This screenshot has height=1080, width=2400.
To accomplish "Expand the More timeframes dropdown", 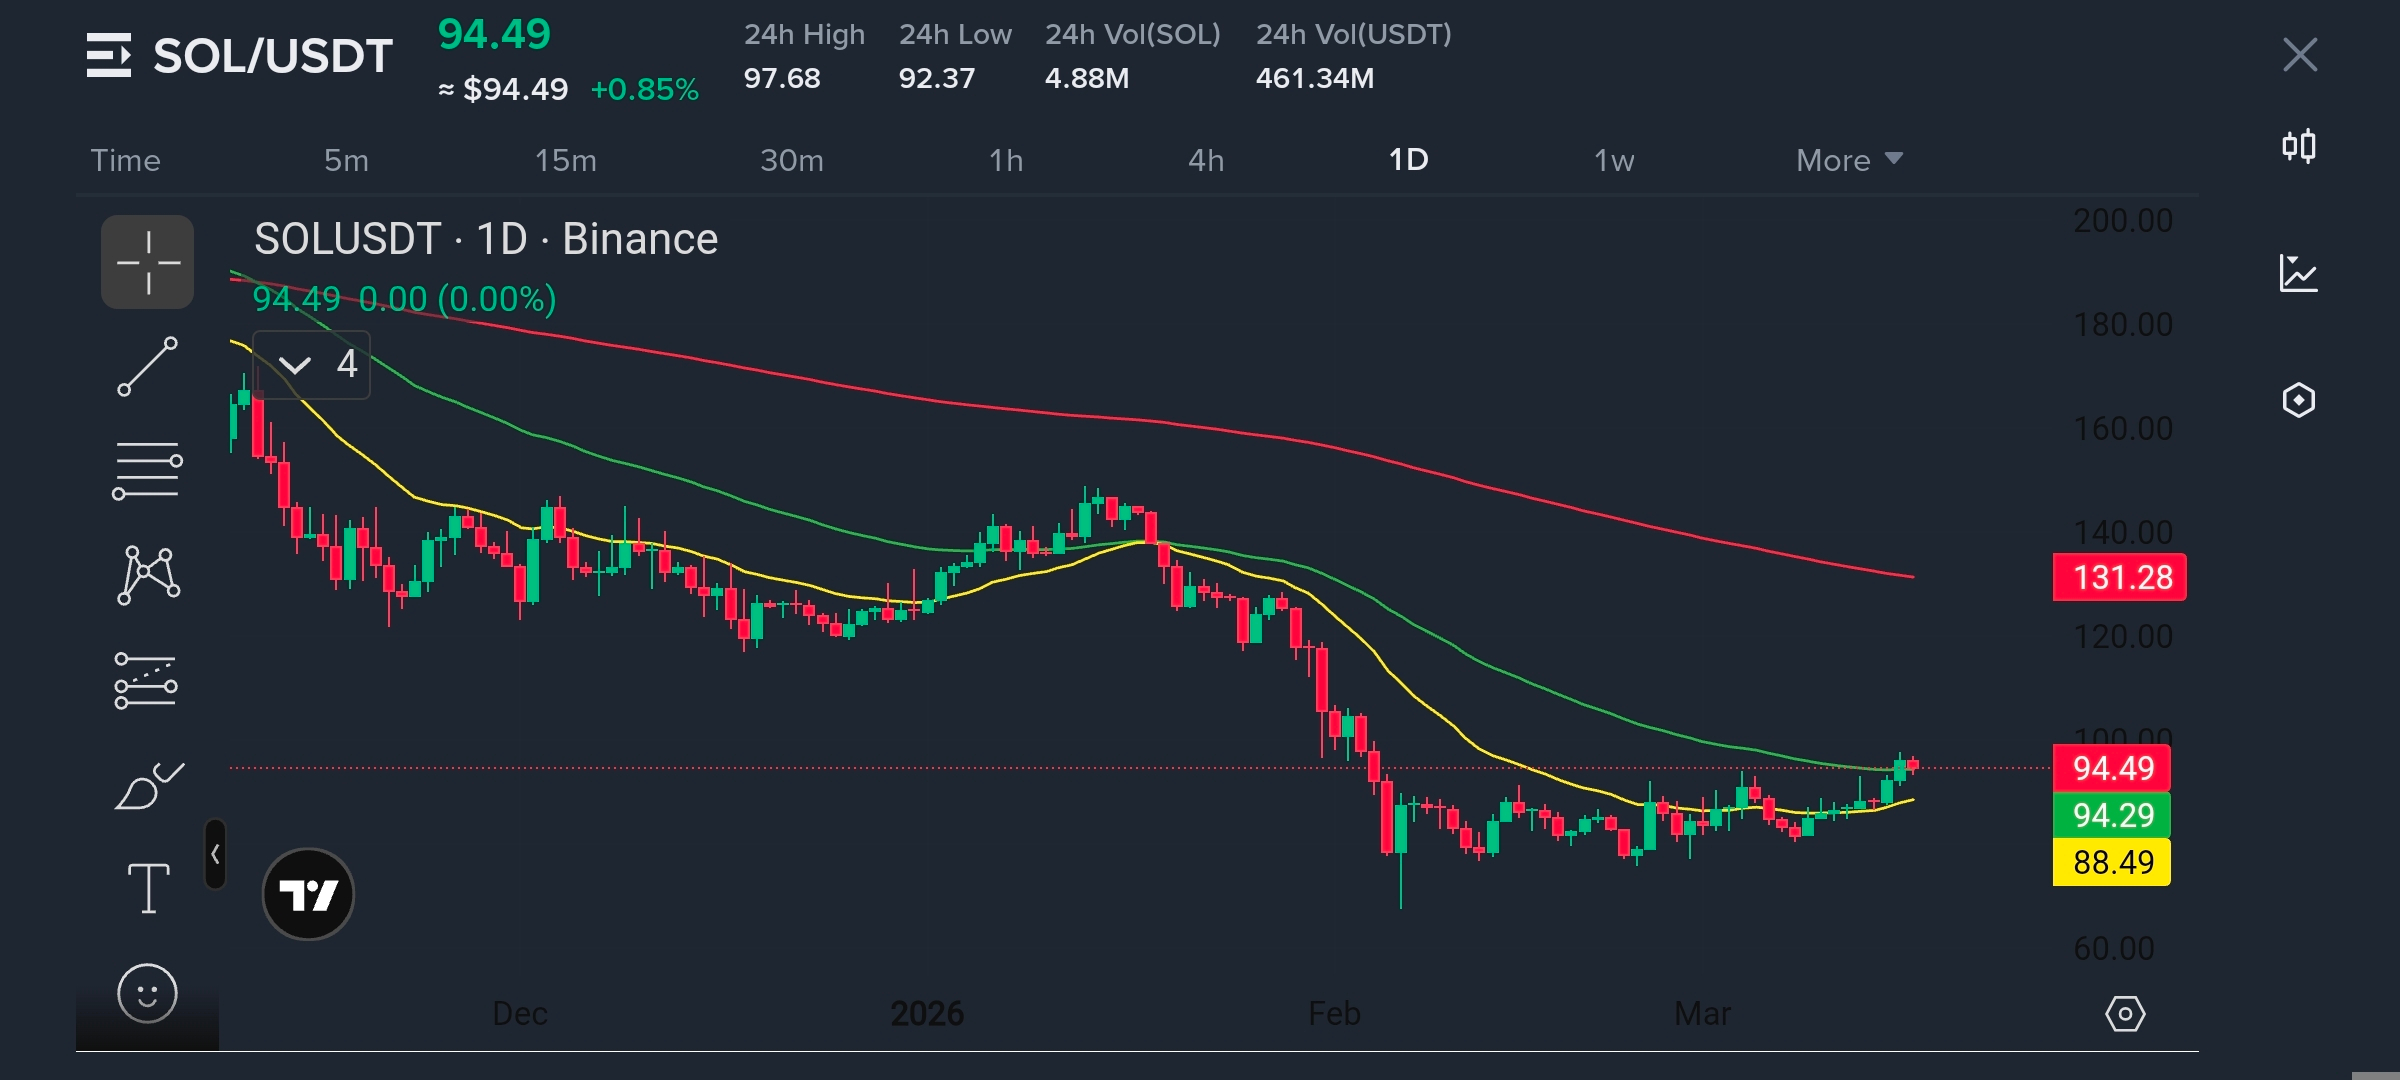I will 1848,160.
